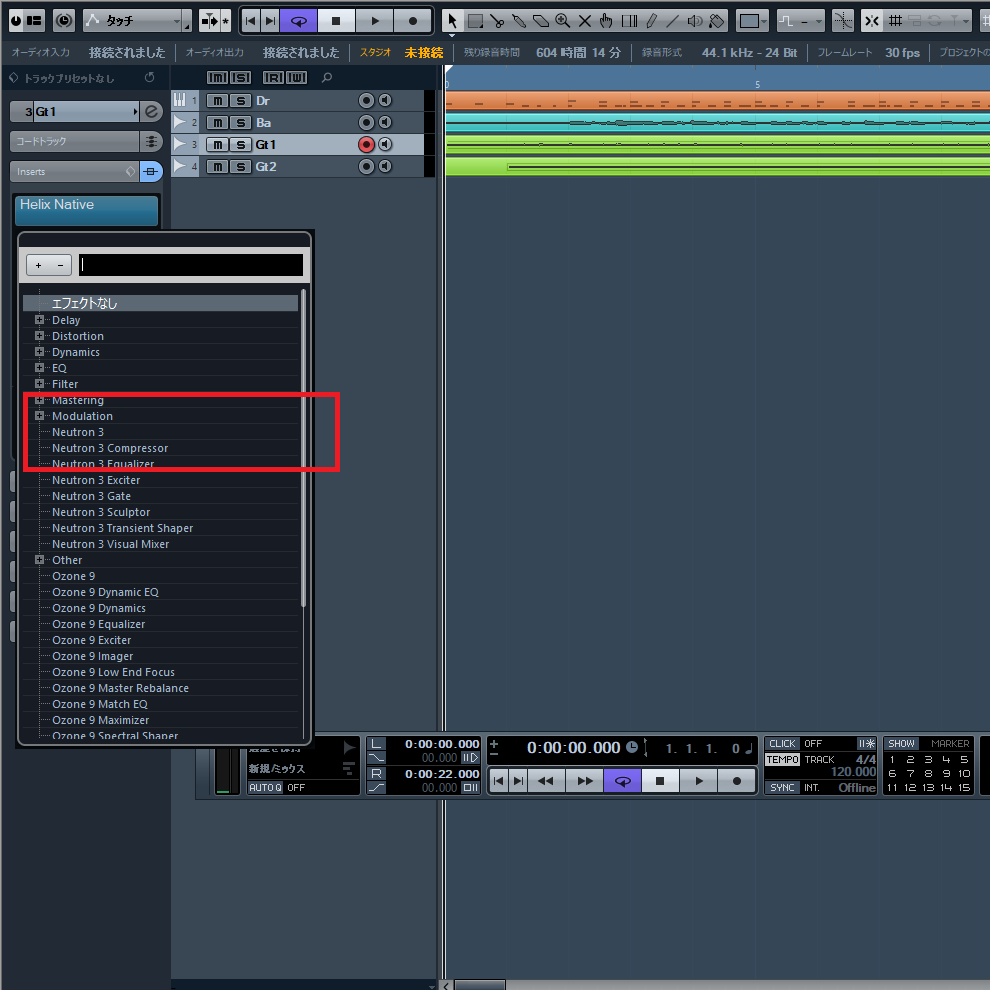990x990 pixels.
Task: Mute the Dr track
Action: pyautogui.click(x=217, y=101)
